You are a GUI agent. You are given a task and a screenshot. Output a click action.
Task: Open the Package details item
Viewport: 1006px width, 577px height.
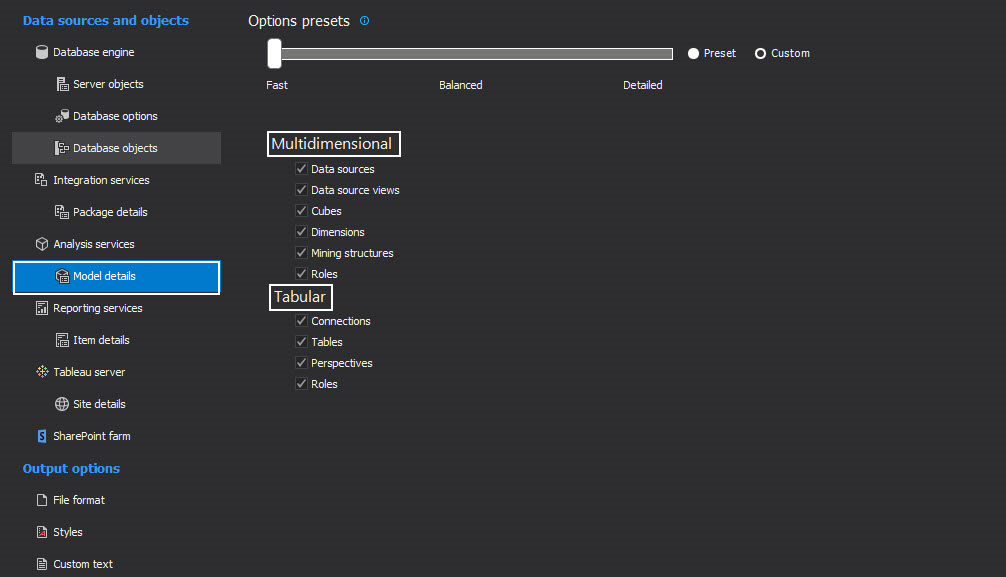pos(110,212)
